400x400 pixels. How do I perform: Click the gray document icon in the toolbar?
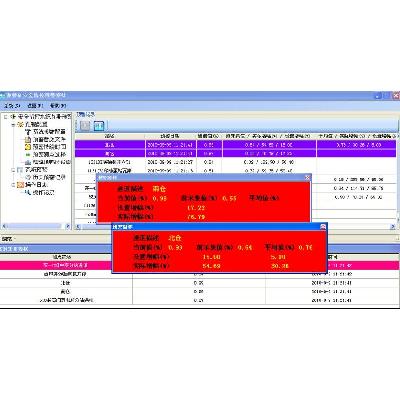85,125
